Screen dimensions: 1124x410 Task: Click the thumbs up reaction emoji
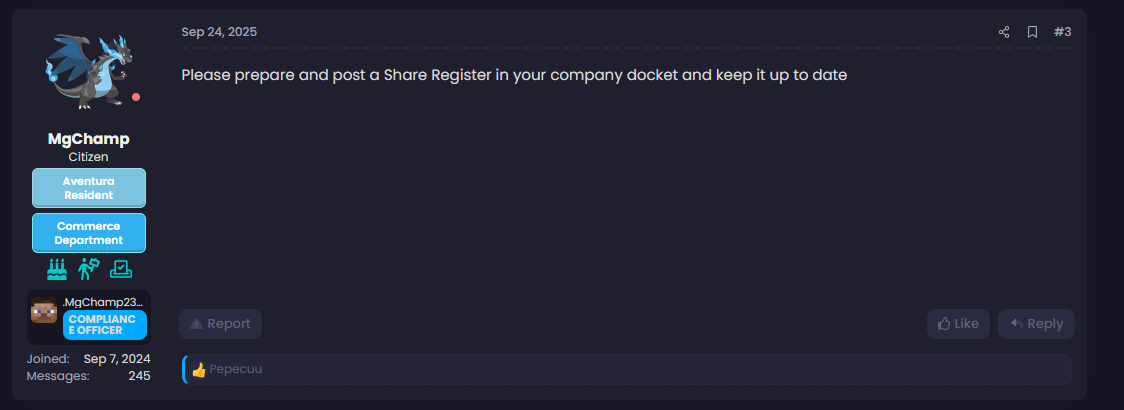198,370
